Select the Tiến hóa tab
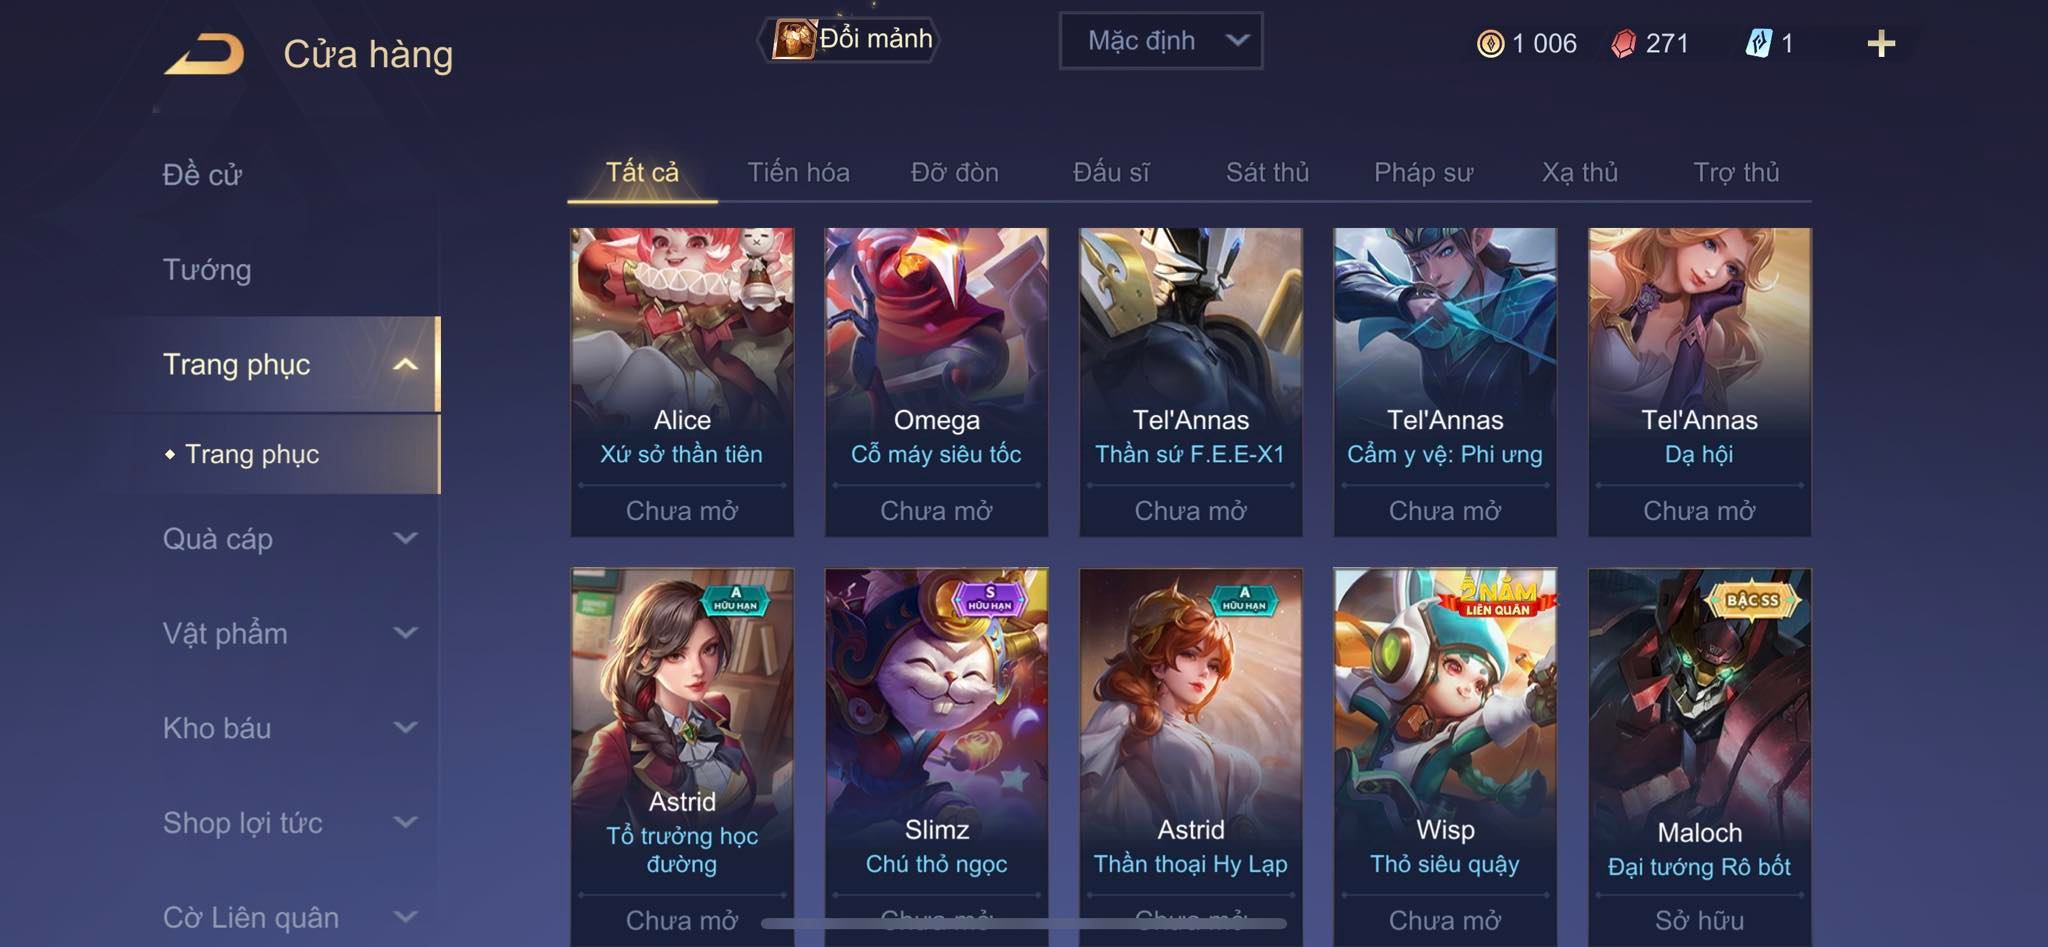This screenshot has height=947, width=2048. pyautogui.click(x=798, y=172)
